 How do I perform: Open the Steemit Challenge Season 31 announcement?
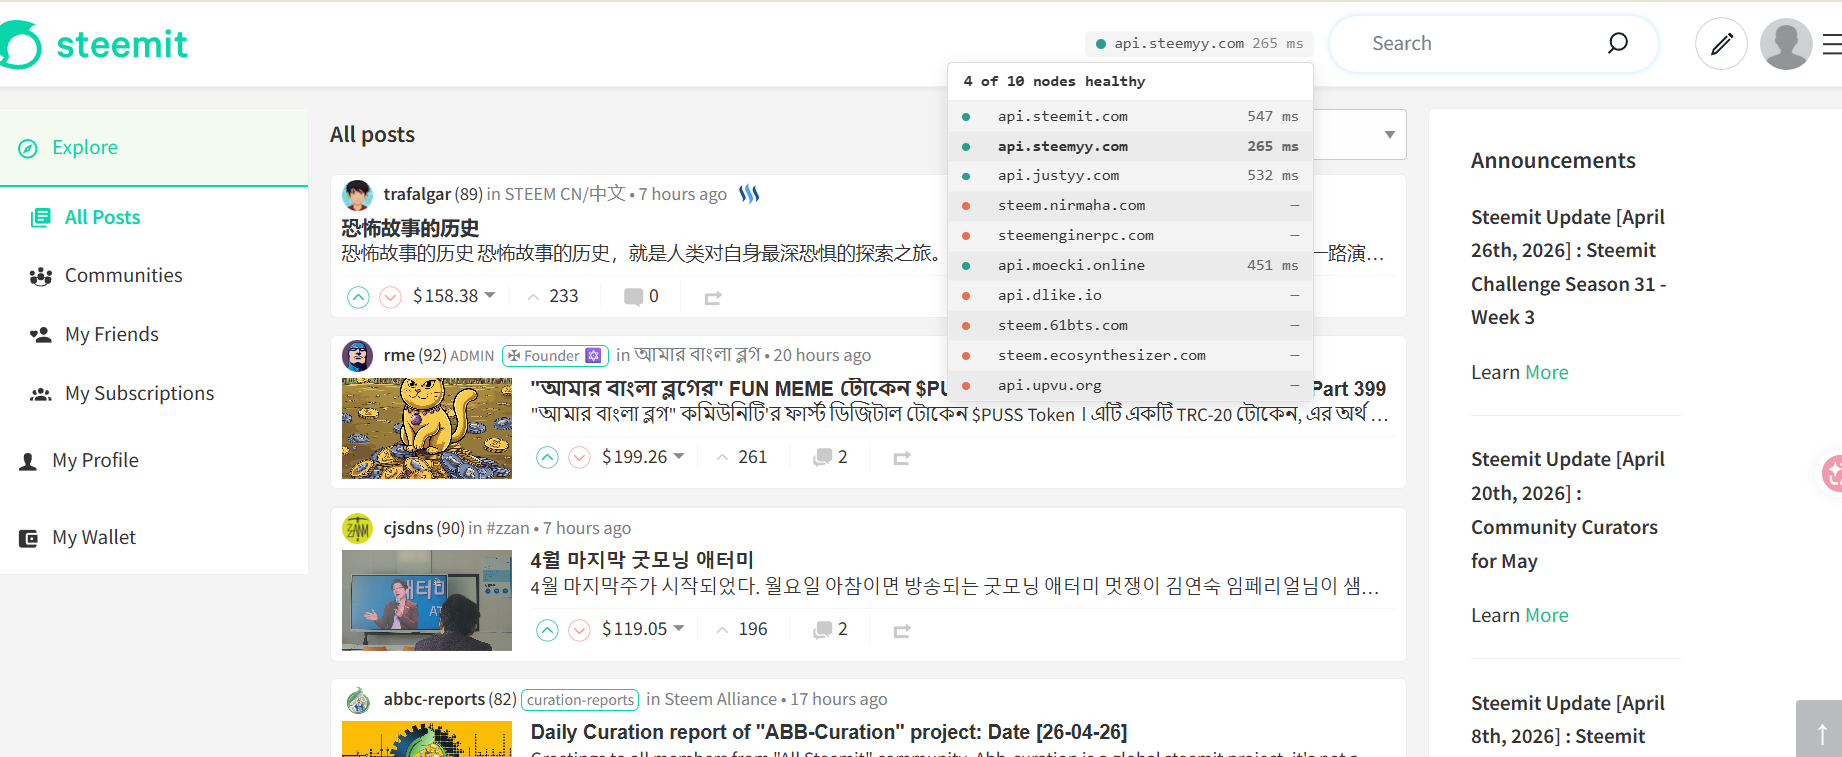[1568, 267]
